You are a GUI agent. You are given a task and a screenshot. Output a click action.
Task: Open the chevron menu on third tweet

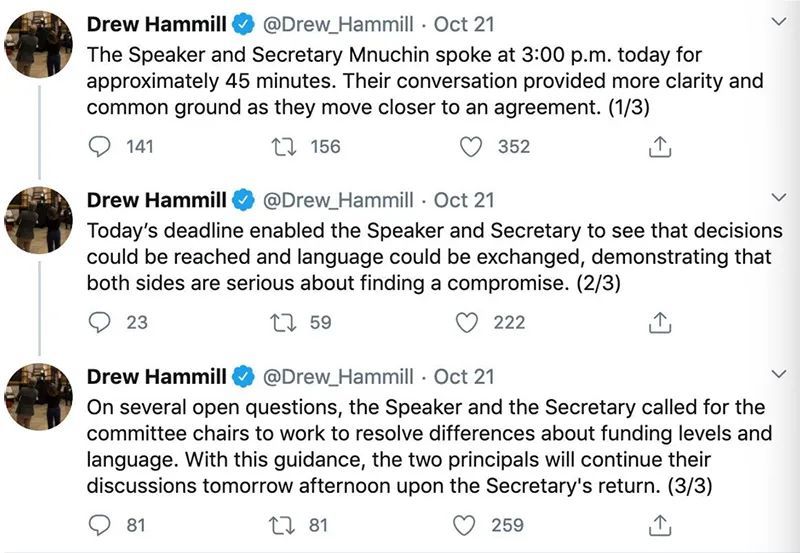pos(778,374)
